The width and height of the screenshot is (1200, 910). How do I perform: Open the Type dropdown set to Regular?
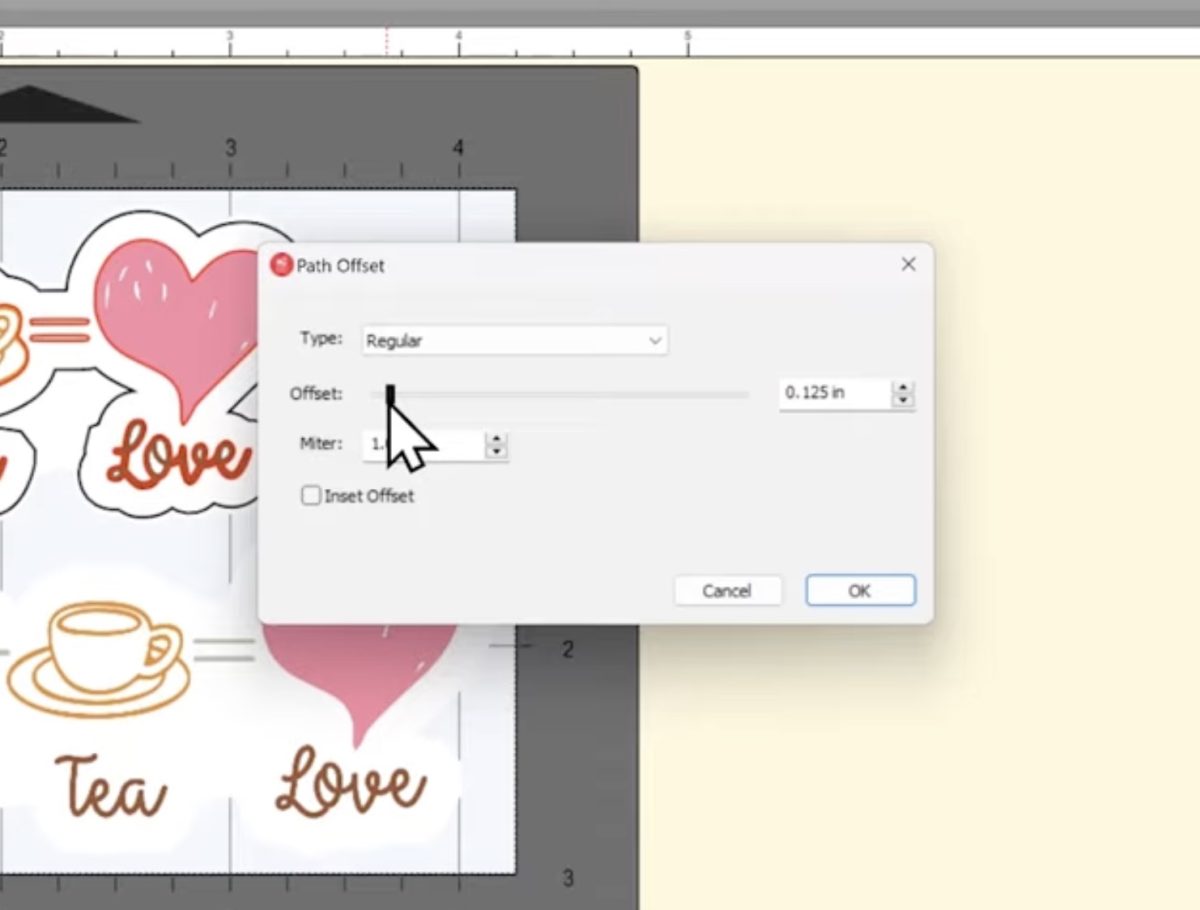(x=514, y=340)
